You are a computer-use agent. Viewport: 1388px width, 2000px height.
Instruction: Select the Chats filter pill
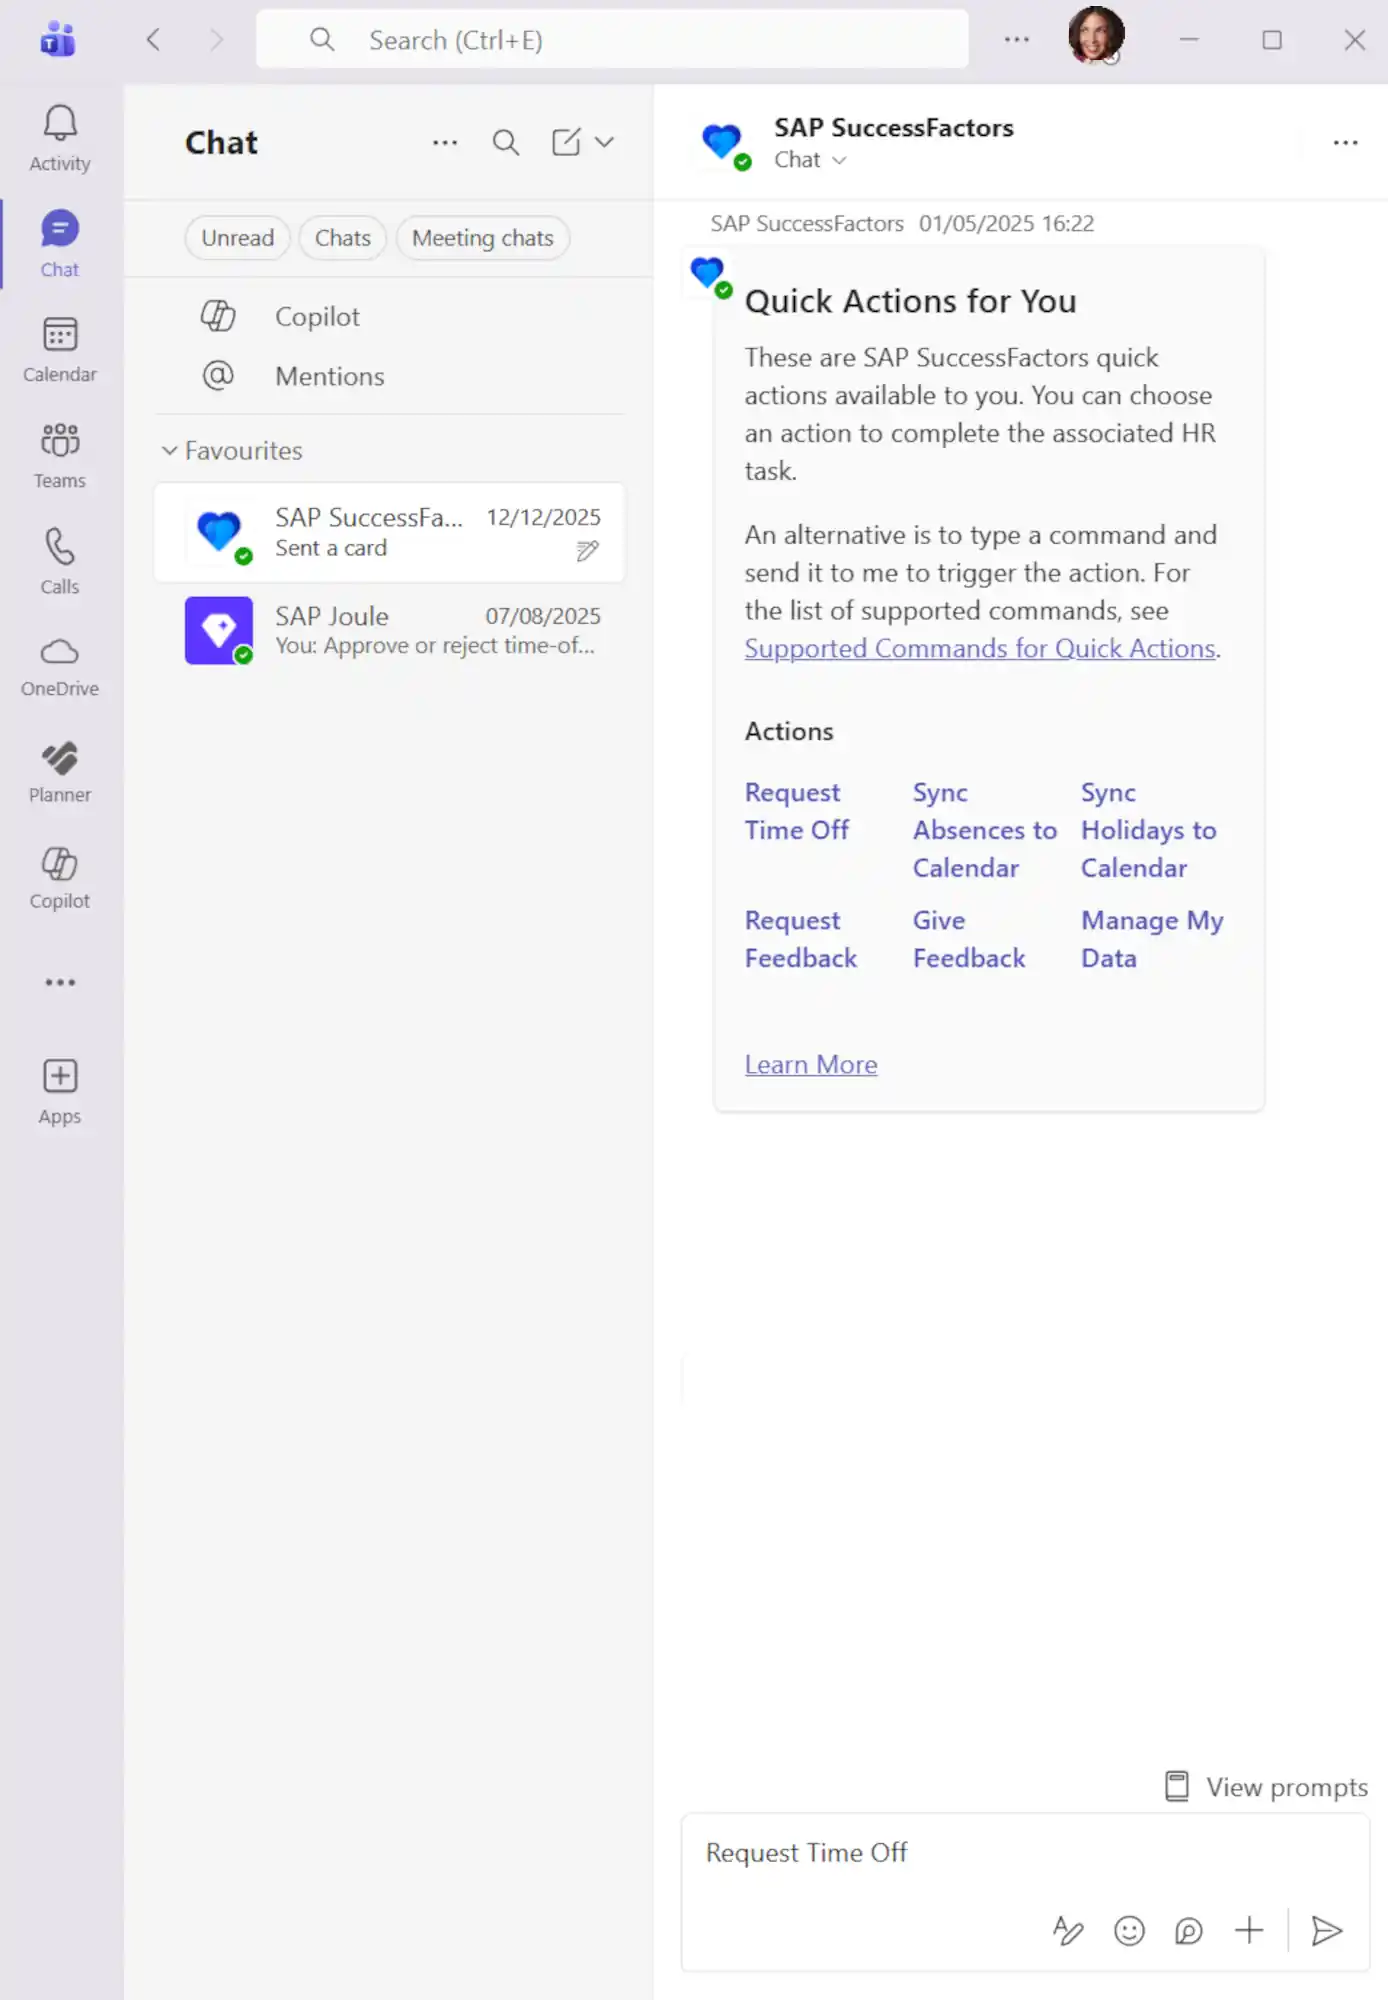coord(343,238)
